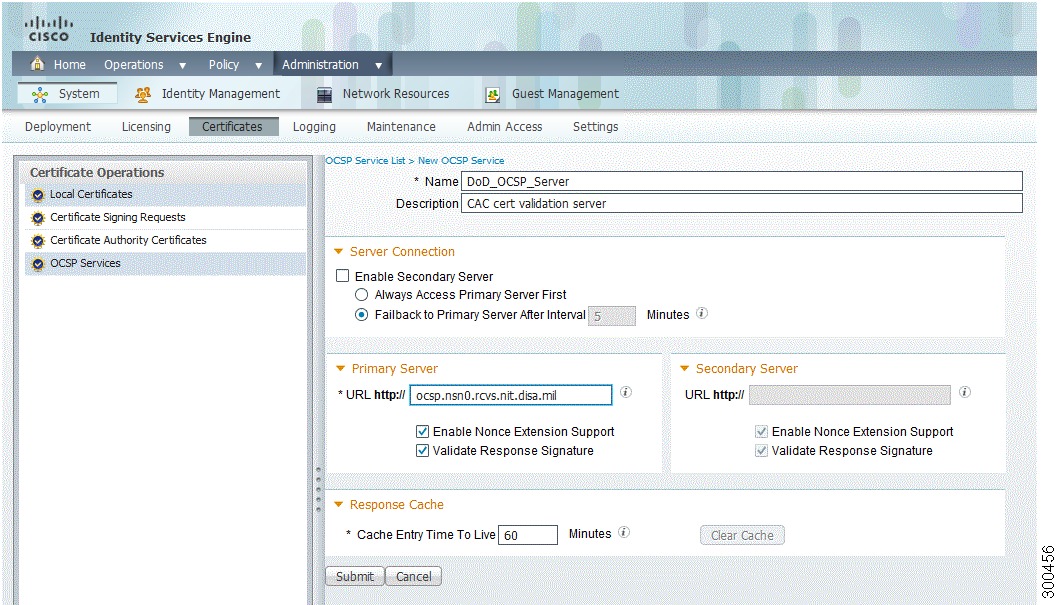Image resolution: width=1060 pixels, height=605 pixels.
Task: Open the Licensing tab
Action: click(x=146, y=126)
